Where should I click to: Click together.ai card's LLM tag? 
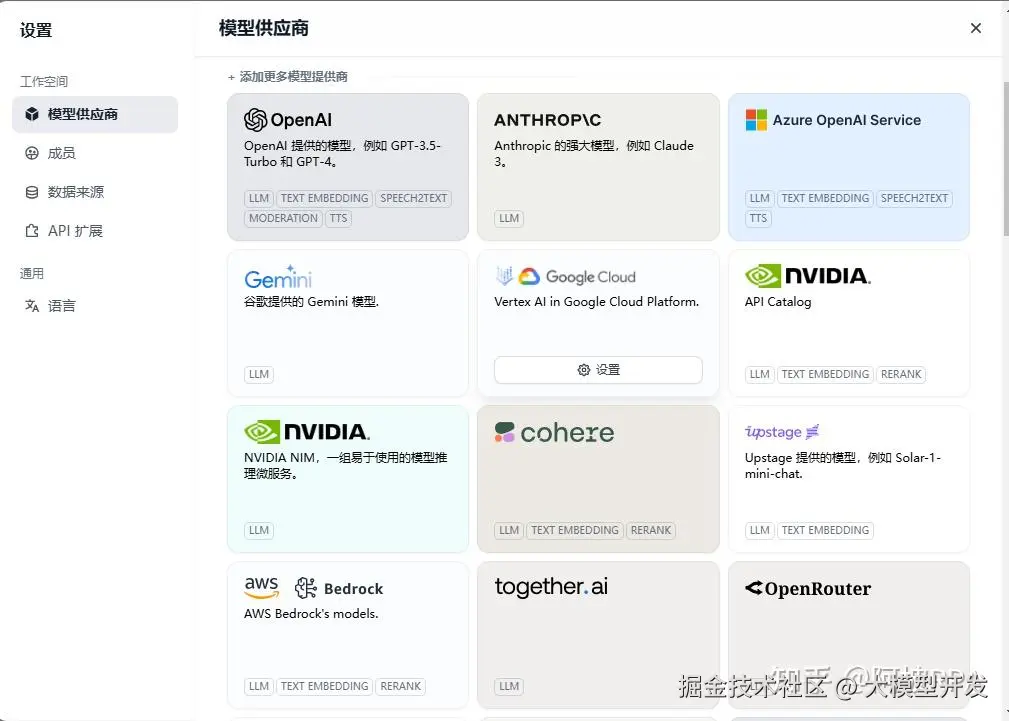point(509,686)
